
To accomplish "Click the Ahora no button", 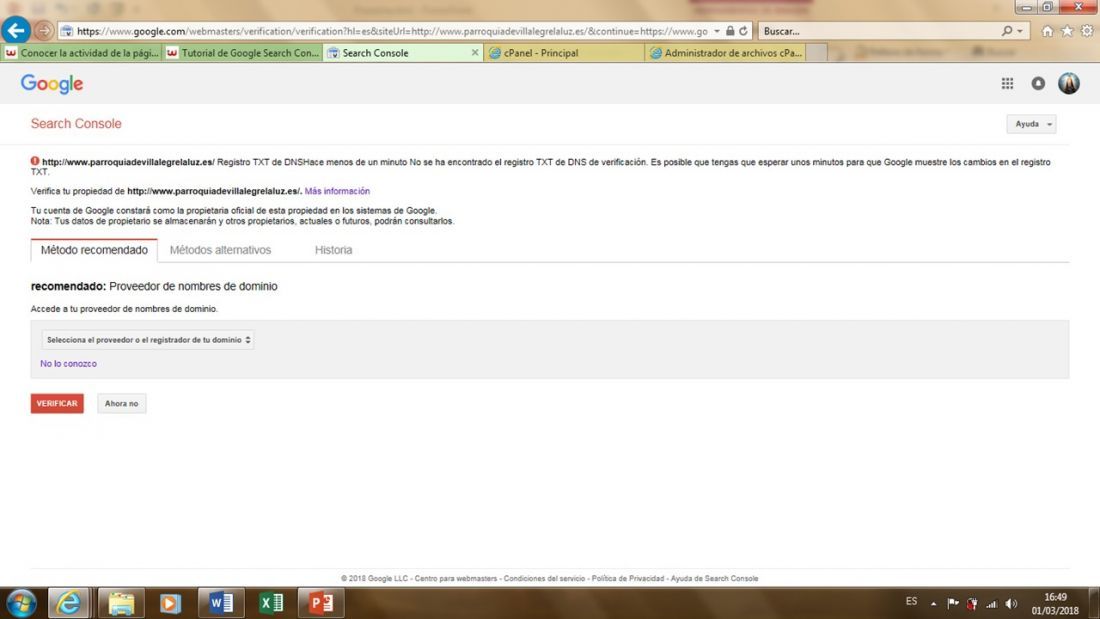I will 121,404.
